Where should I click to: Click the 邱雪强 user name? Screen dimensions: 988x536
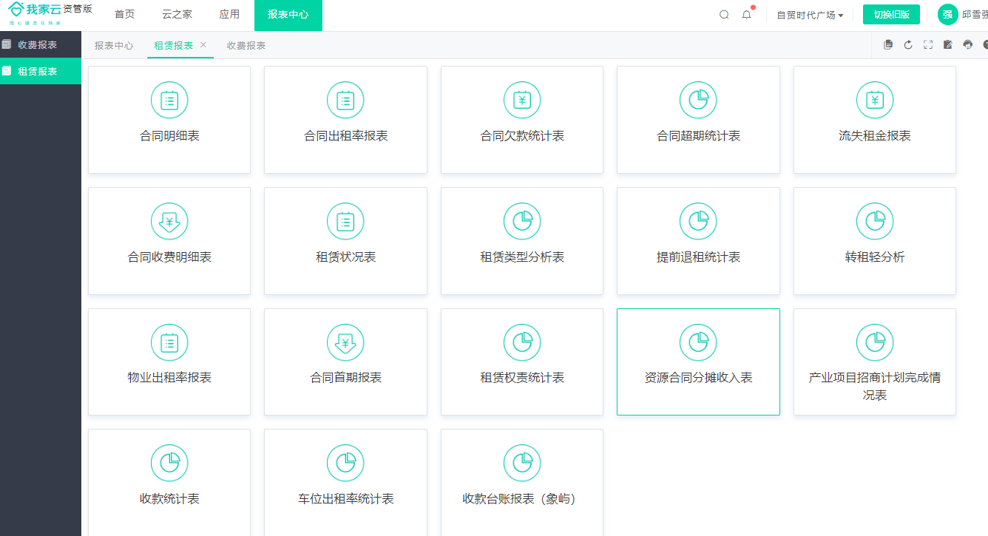tap(975, 15)
